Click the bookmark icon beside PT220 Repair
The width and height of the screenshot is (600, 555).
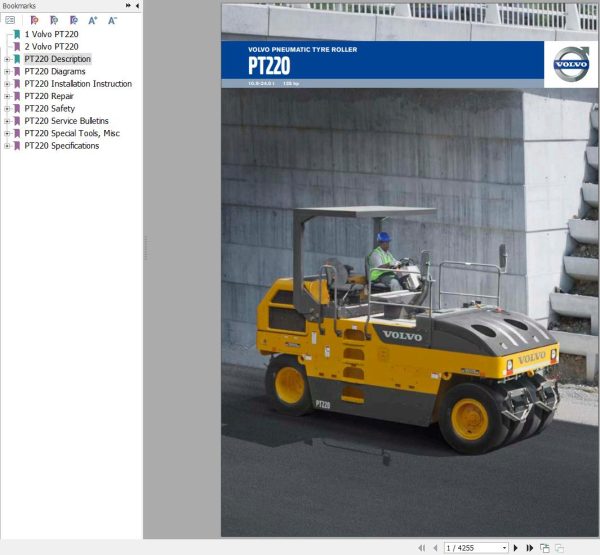(17, 96)
